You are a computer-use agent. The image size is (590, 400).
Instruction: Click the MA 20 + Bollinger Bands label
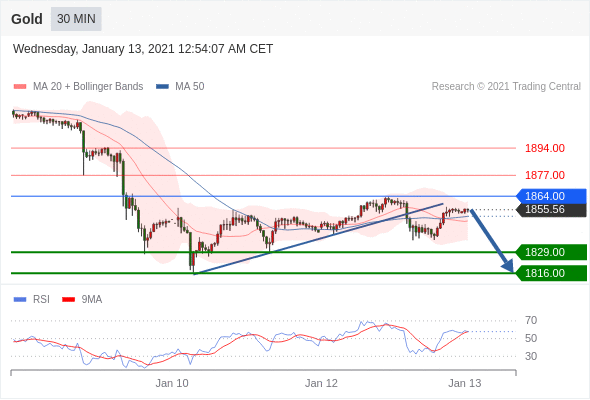(88, 87)
